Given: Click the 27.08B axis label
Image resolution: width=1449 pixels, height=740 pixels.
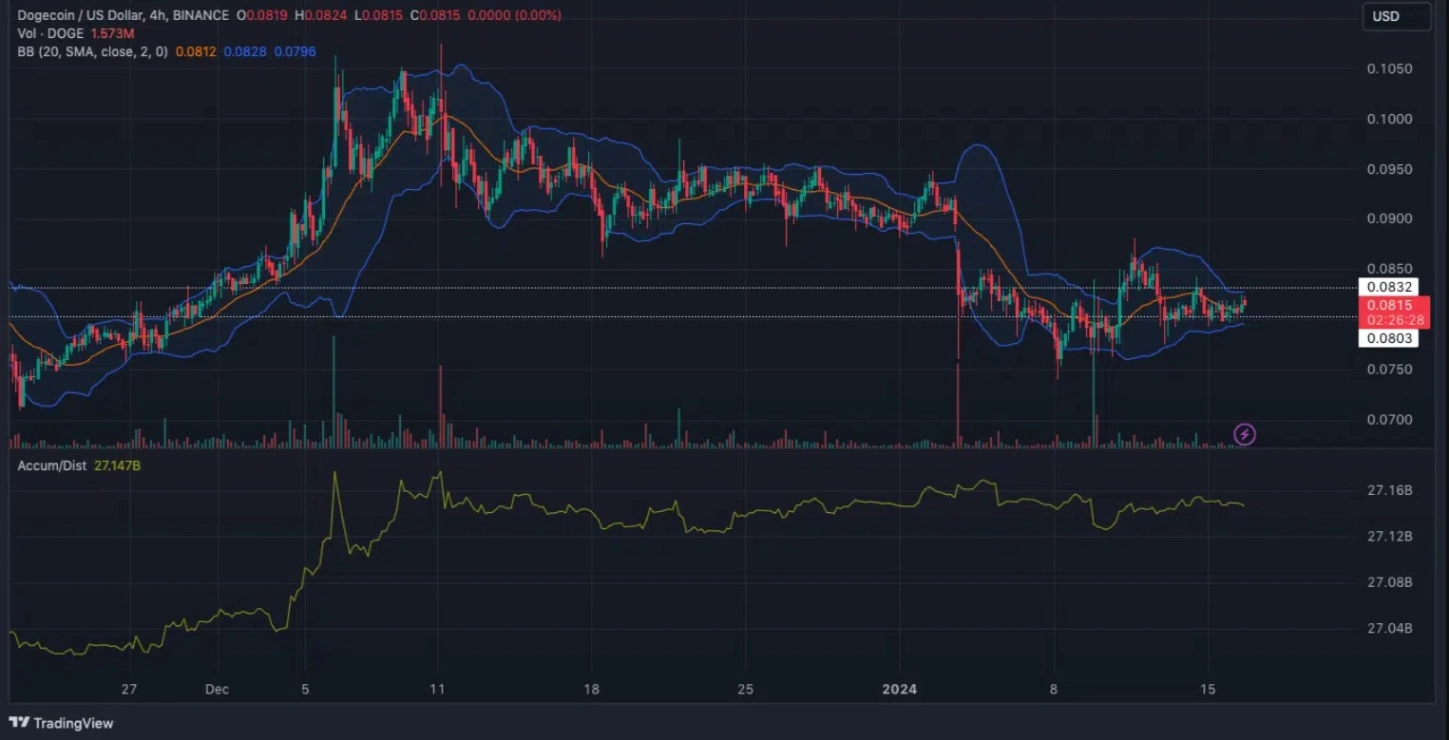Looking at the screenshot, I should pos(1390,582).
